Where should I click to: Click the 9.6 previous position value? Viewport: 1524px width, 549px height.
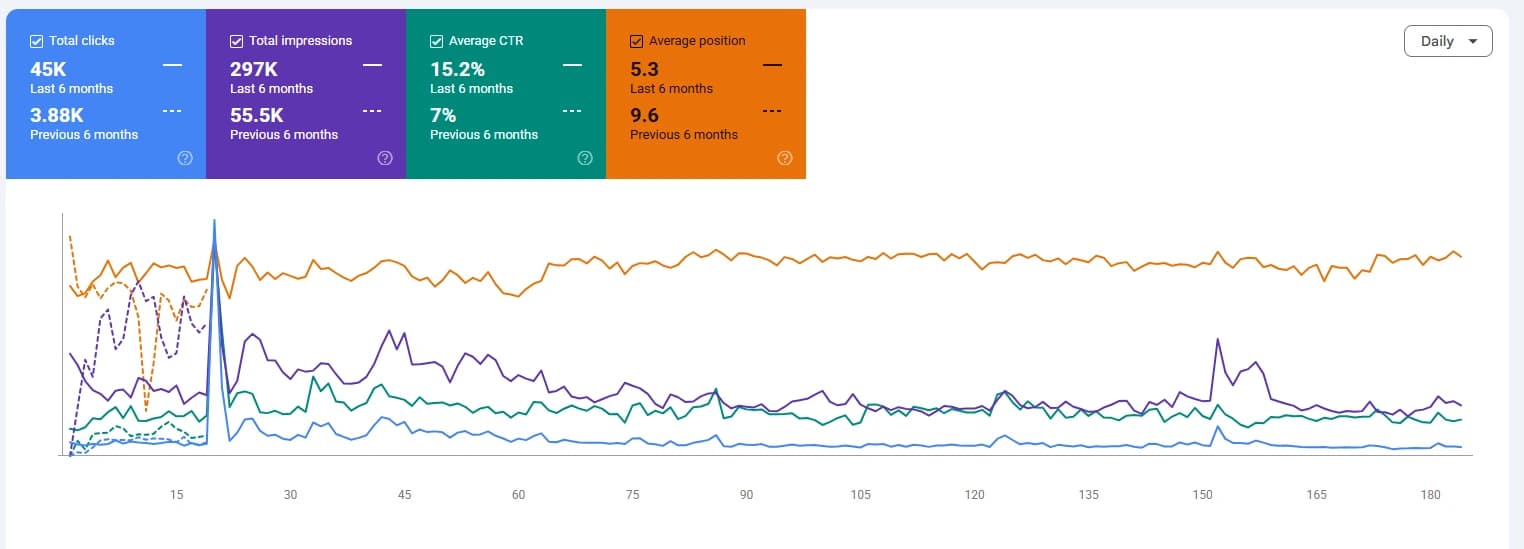click(644, 115)
